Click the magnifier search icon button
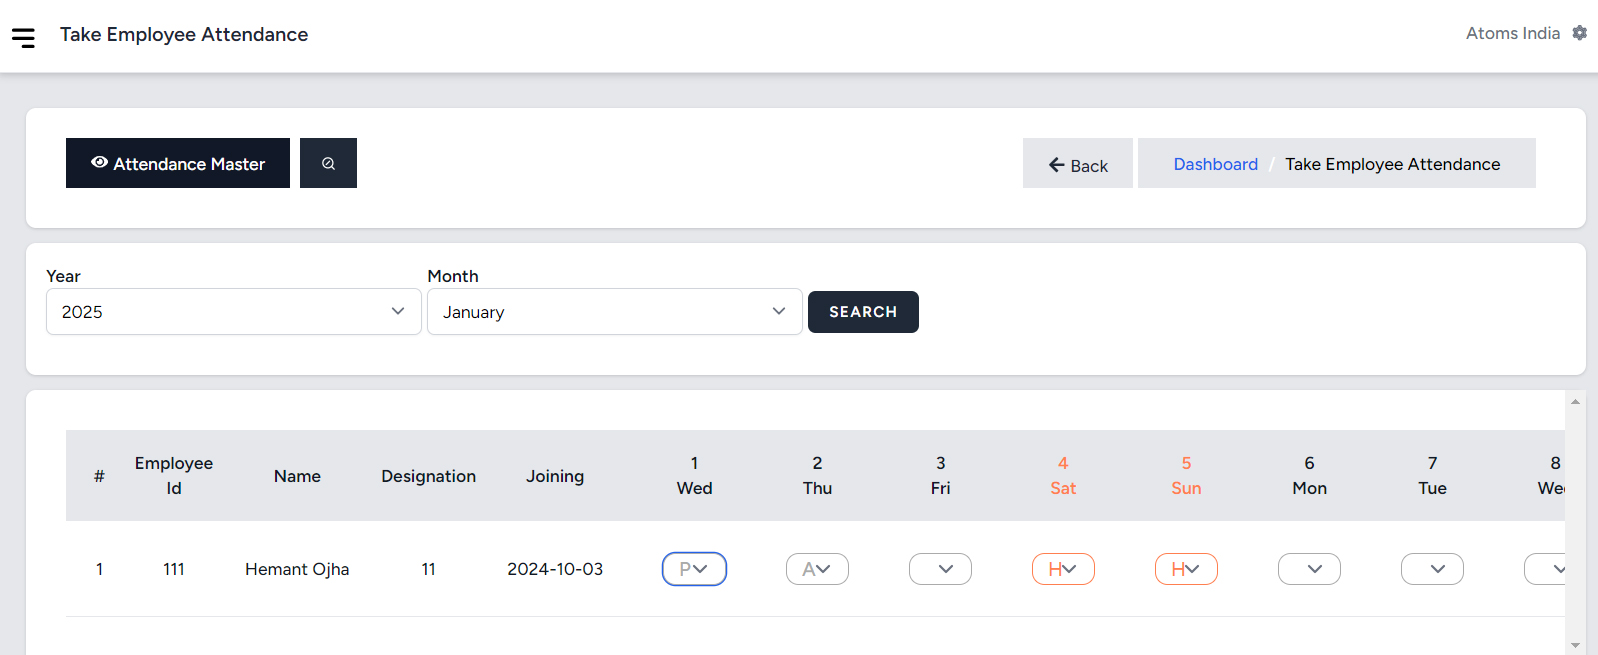Image resolution: width=1598 pixels, height=655 pixels. tap(328, 163)
